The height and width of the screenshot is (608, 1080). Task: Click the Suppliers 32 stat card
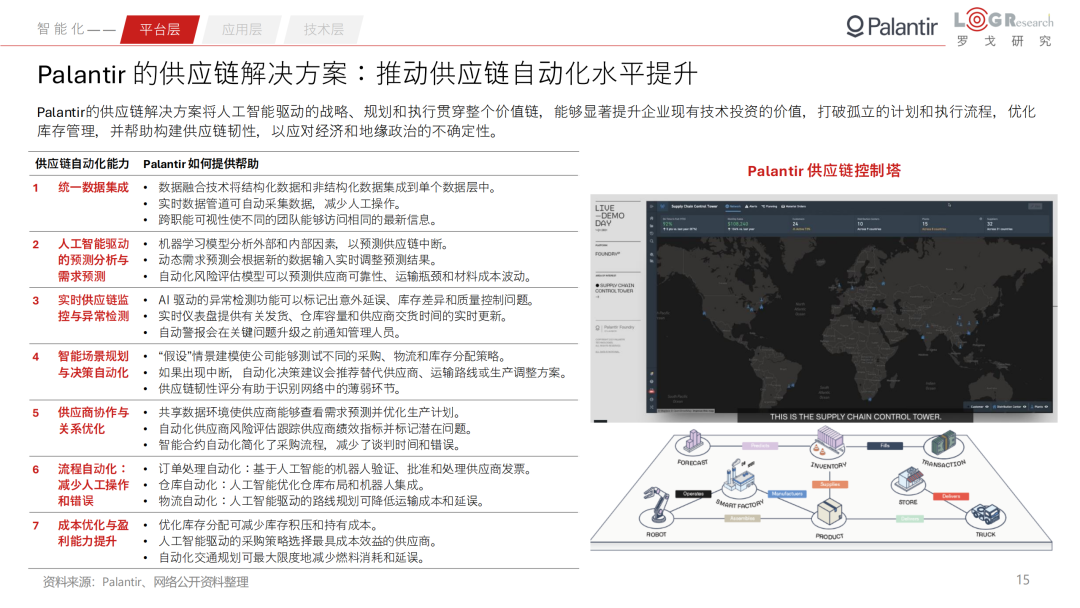click(x=1017, y=224)
